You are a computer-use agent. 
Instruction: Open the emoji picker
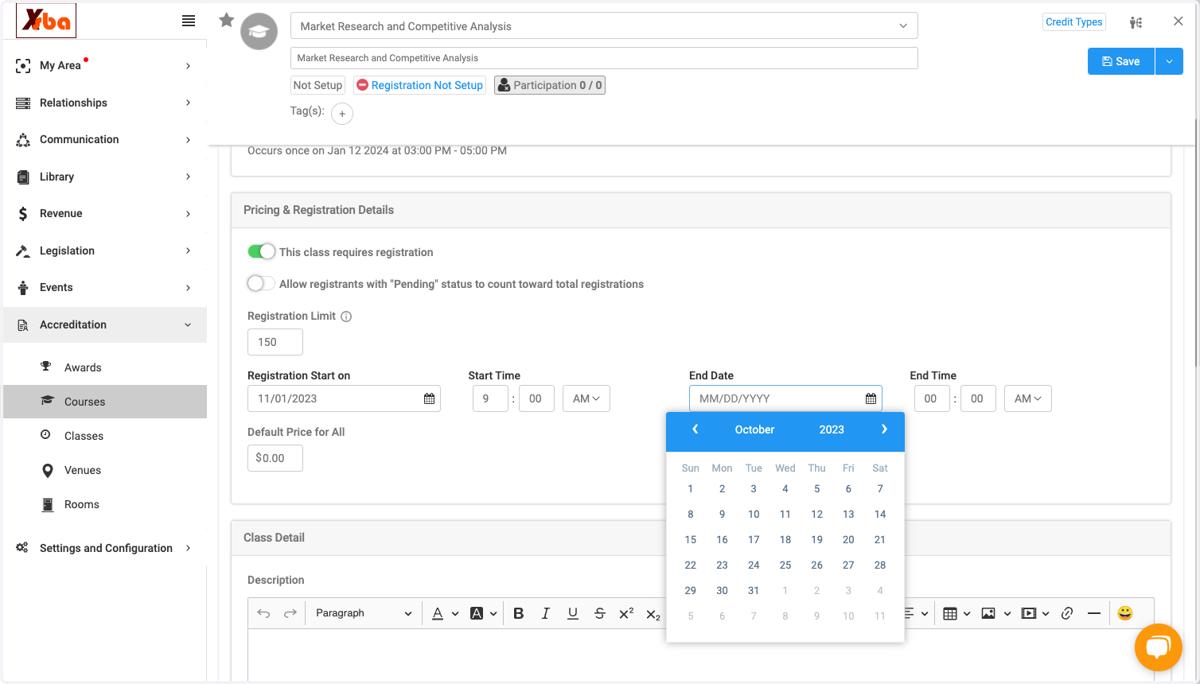pyautogui.click(x=1125, y=613)
